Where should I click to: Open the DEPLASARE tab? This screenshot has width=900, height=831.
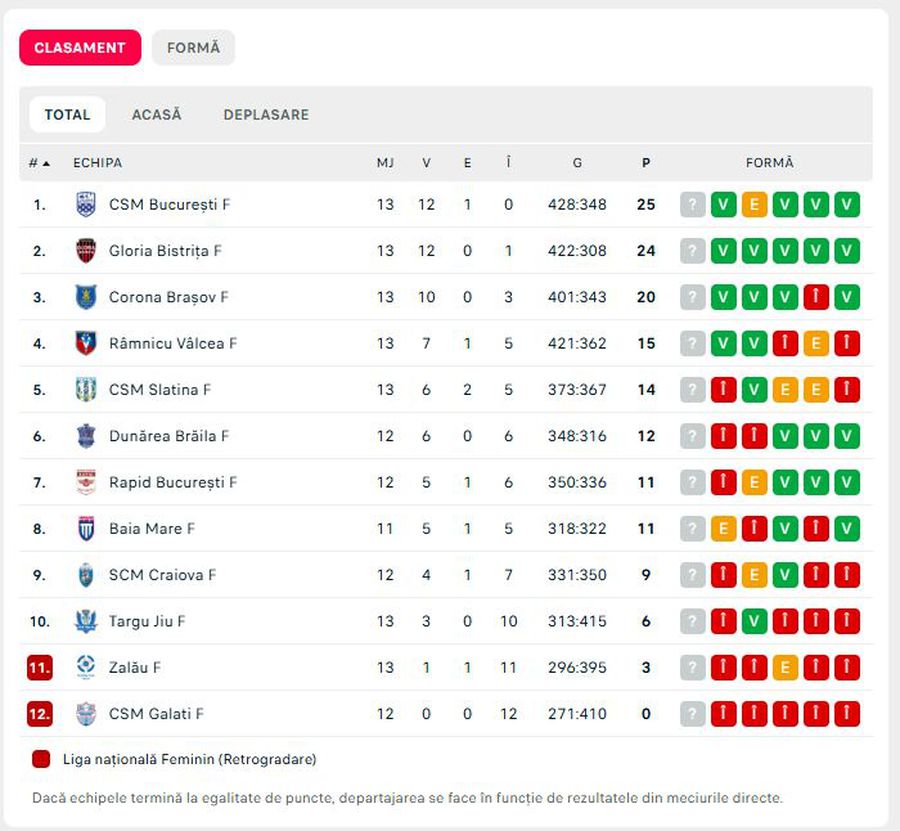click(266, 114)
